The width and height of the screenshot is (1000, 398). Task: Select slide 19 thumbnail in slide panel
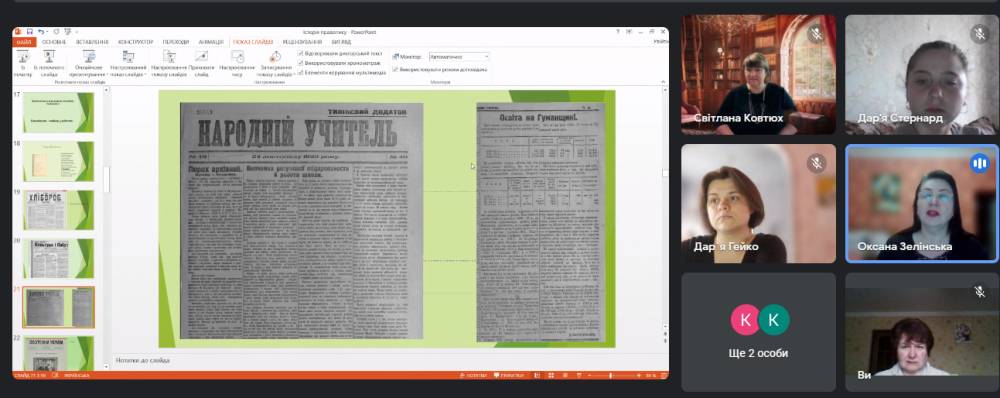(x=58, y=210)
